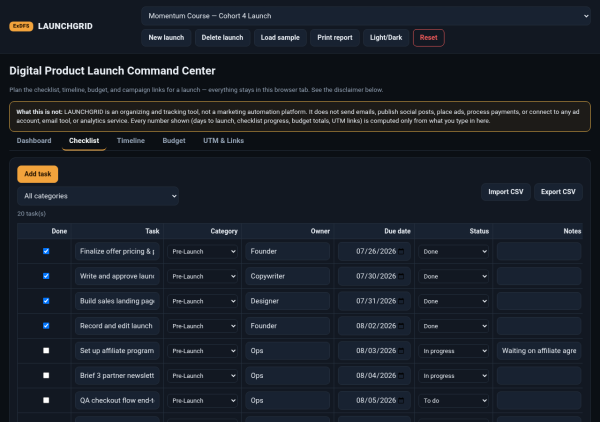This screenshot has height=422, width=600.
Task: Open the Timeline tab
Action: pos(131,141)
